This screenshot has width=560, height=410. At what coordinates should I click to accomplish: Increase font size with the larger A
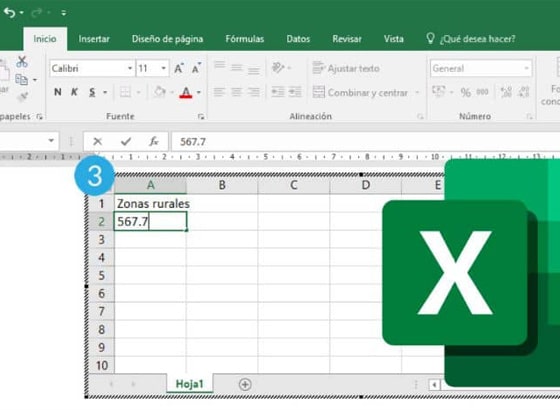pos(179,68)
